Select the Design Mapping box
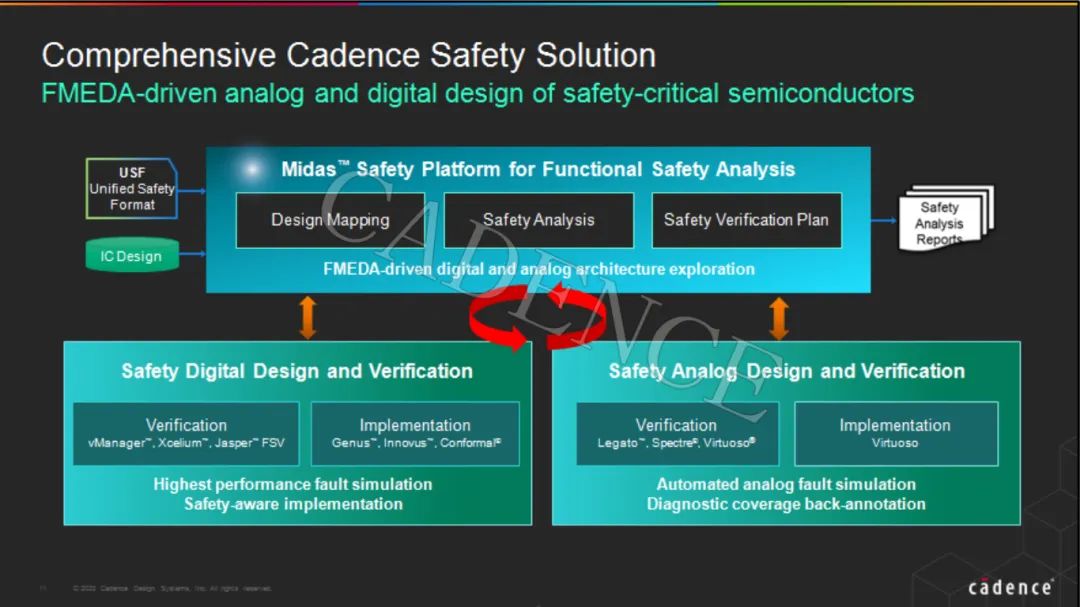Viewport: 1080px width, 607px height. coord(330,220)
